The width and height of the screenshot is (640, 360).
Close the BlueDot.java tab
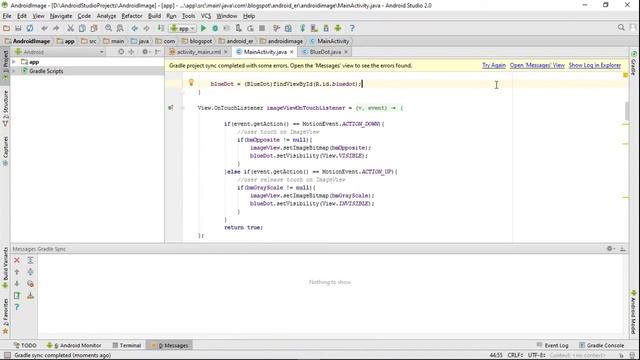[x=346, y=52]
